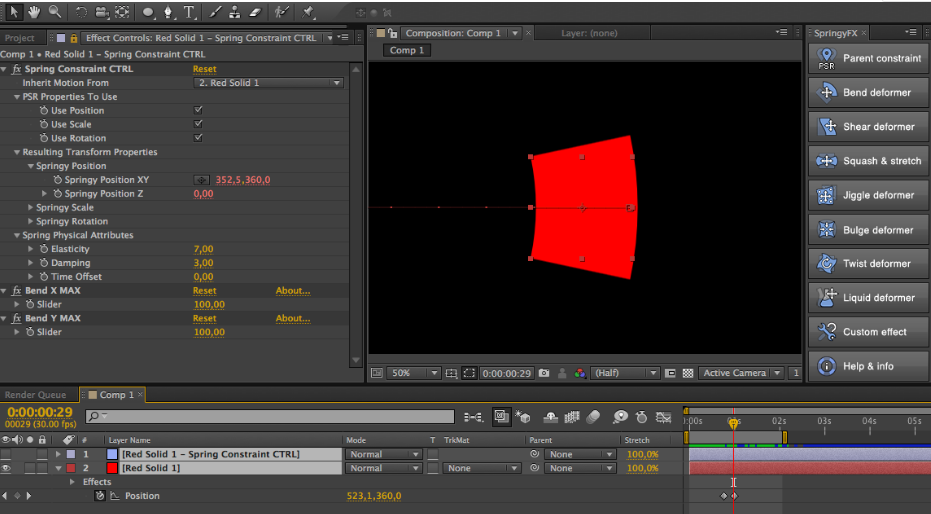
Task: Open the Active Camera view dropdown
Action: pyautogui.click(x=741, y=373)
